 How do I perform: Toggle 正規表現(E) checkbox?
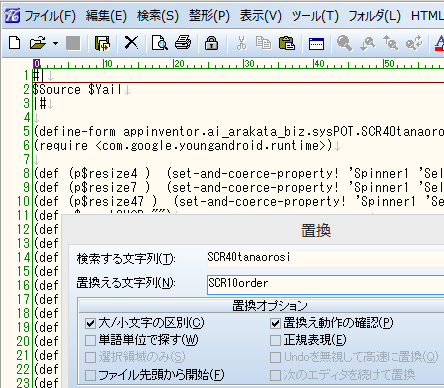click(x=275, y=340)
